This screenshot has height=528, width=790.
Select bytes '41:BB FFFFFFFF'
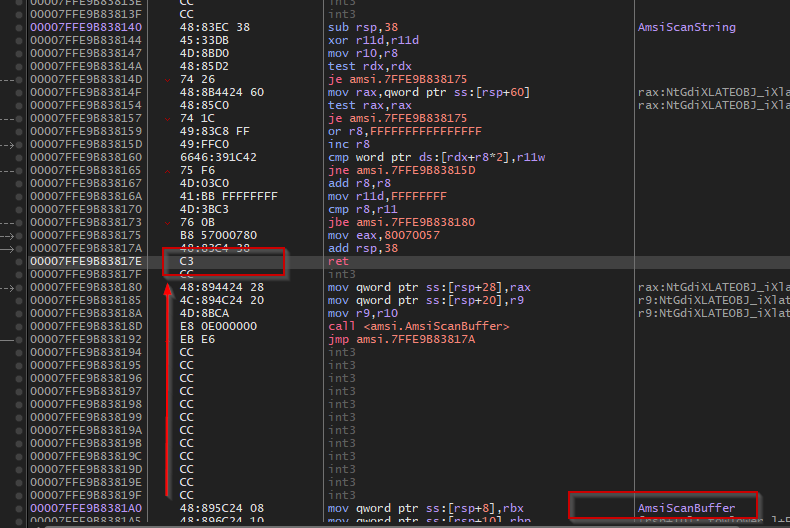tap(229, 196)
